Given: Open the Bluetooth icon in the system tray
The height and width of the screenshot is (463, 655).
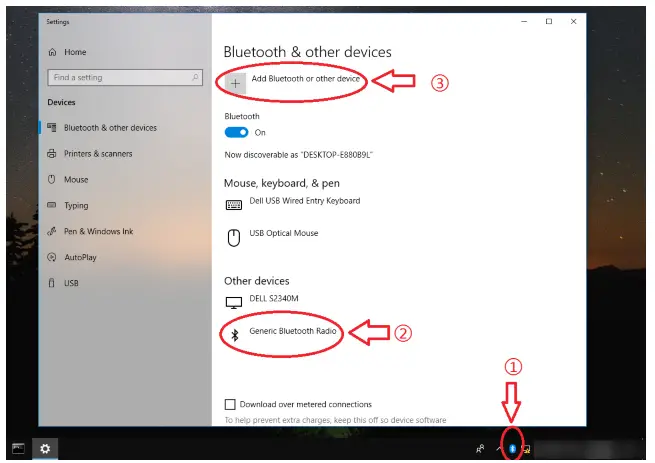Looking at the screenshot, I should tap(512, 449).
